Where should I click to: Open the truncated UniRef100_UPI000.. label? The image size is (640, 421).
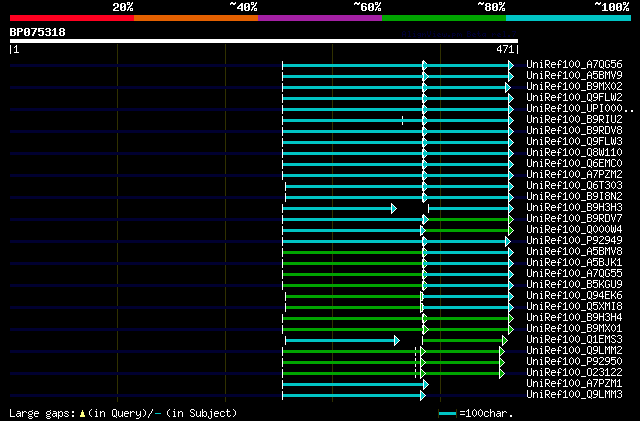[x=580, y=109]
